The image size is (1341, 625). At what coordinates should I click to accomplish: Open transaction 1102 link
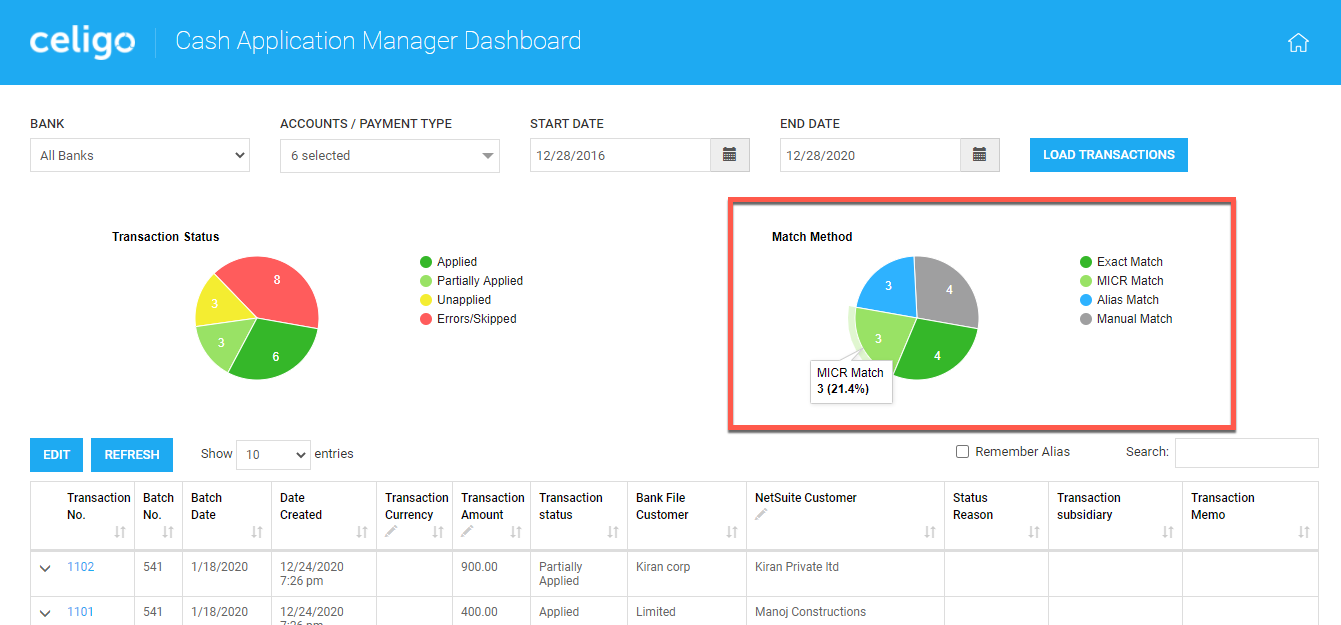click(80, 567)
